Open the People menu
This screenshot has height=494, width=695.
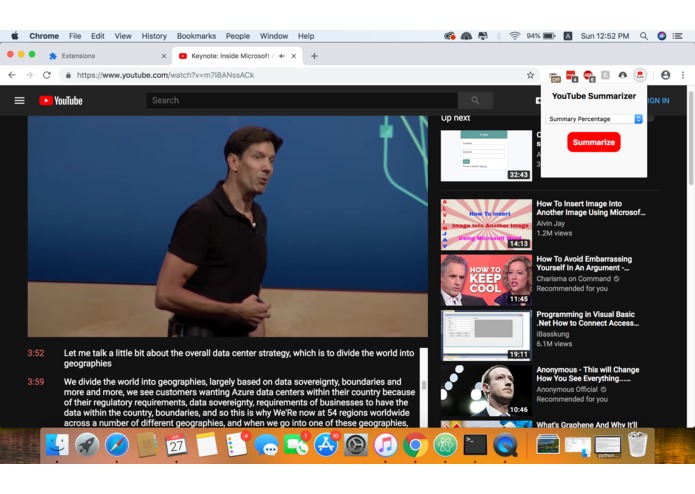tap(238, 36)
